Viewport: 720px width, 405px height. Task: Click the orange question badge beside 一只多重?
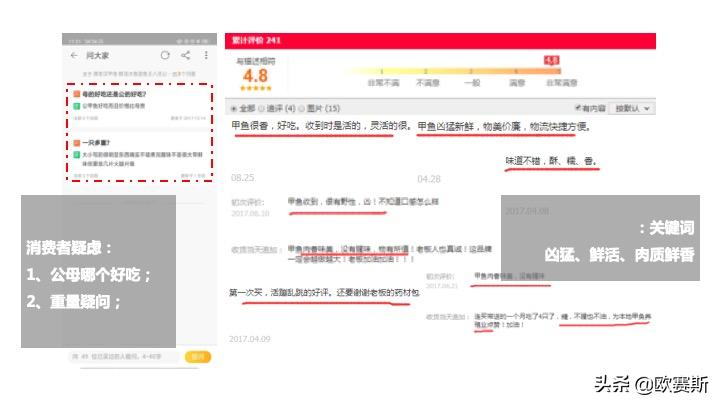click(x=77, y=143)
